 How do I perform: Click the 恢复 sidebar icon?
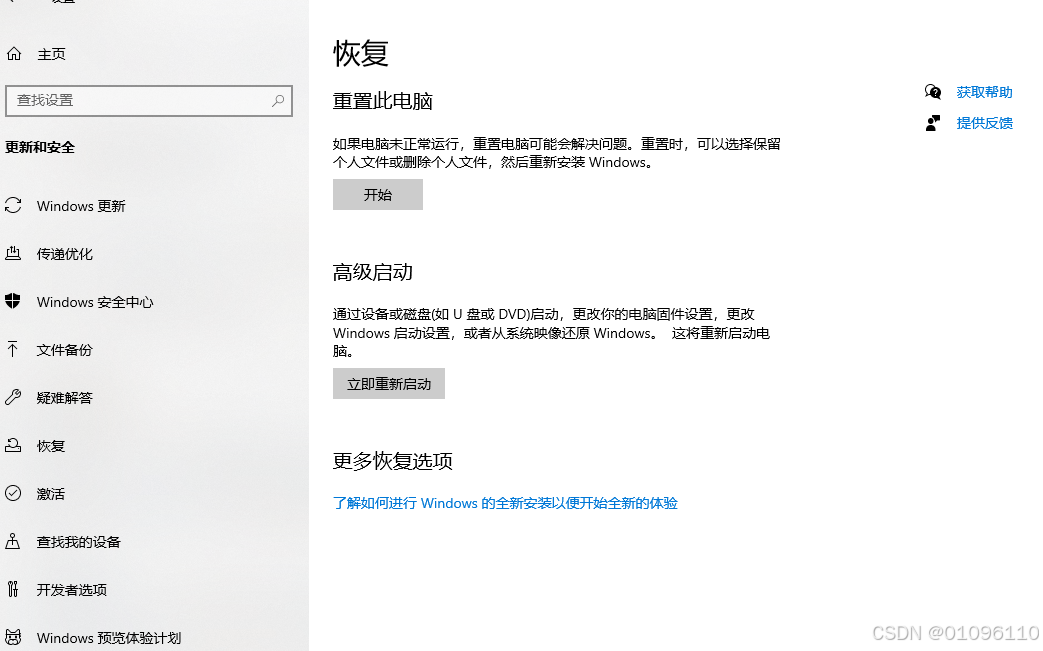(13, 445)
